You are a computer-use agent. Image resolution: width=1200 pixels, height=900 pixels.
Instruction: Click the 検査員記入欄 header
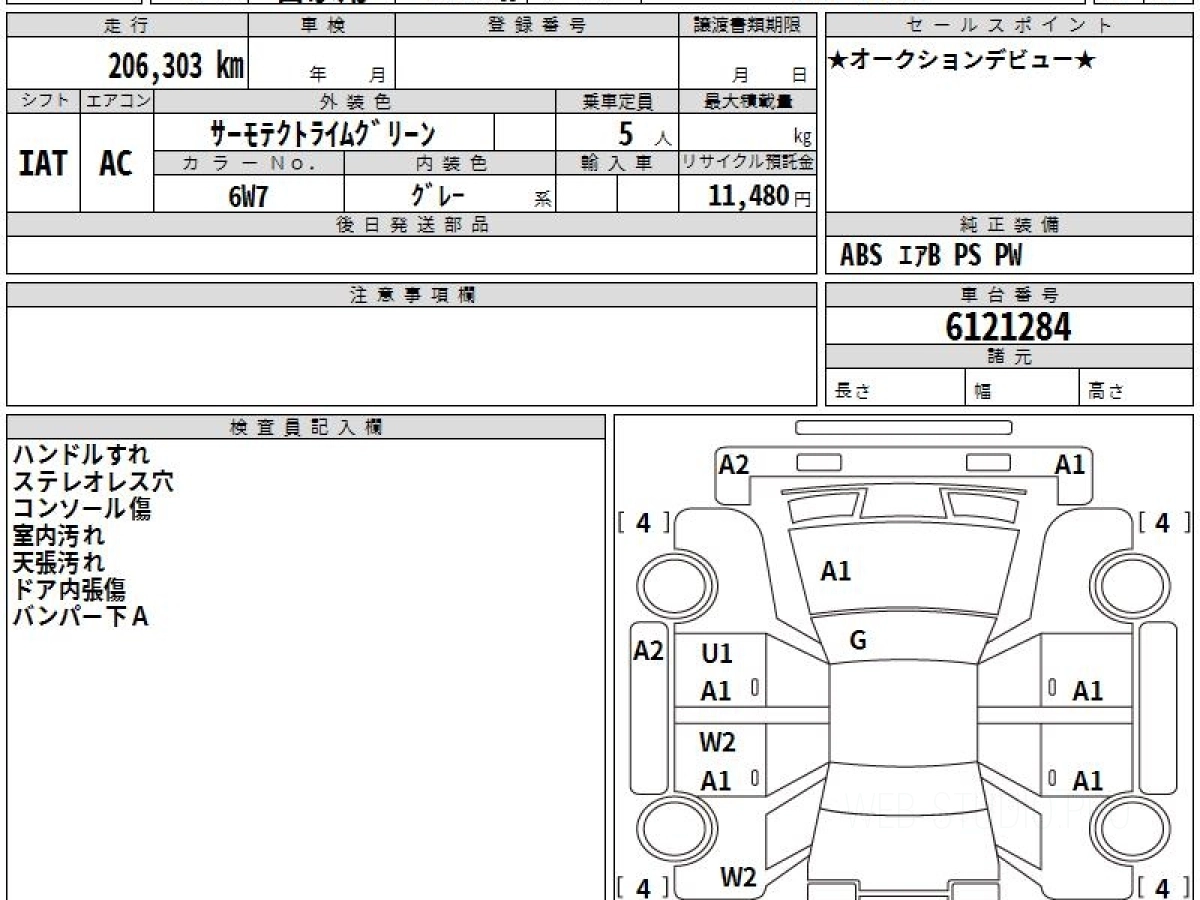306,427
